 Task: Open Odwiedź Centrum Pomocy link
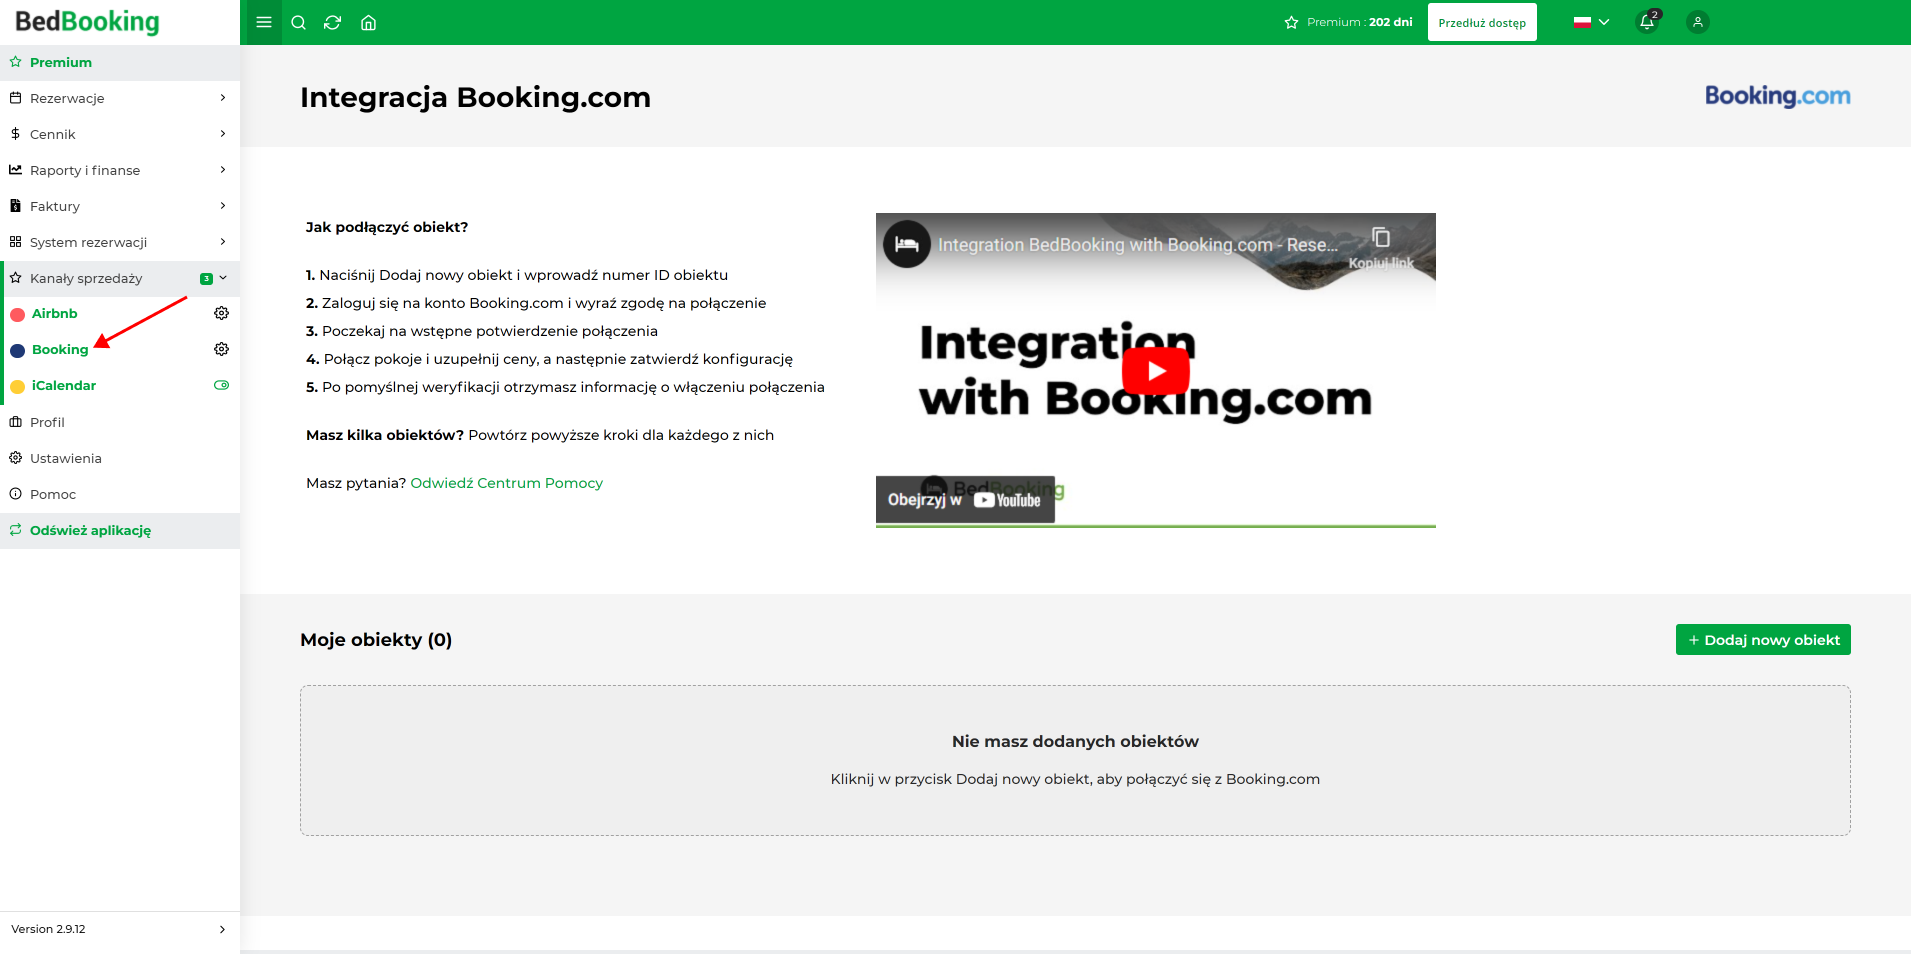(506, 483)
